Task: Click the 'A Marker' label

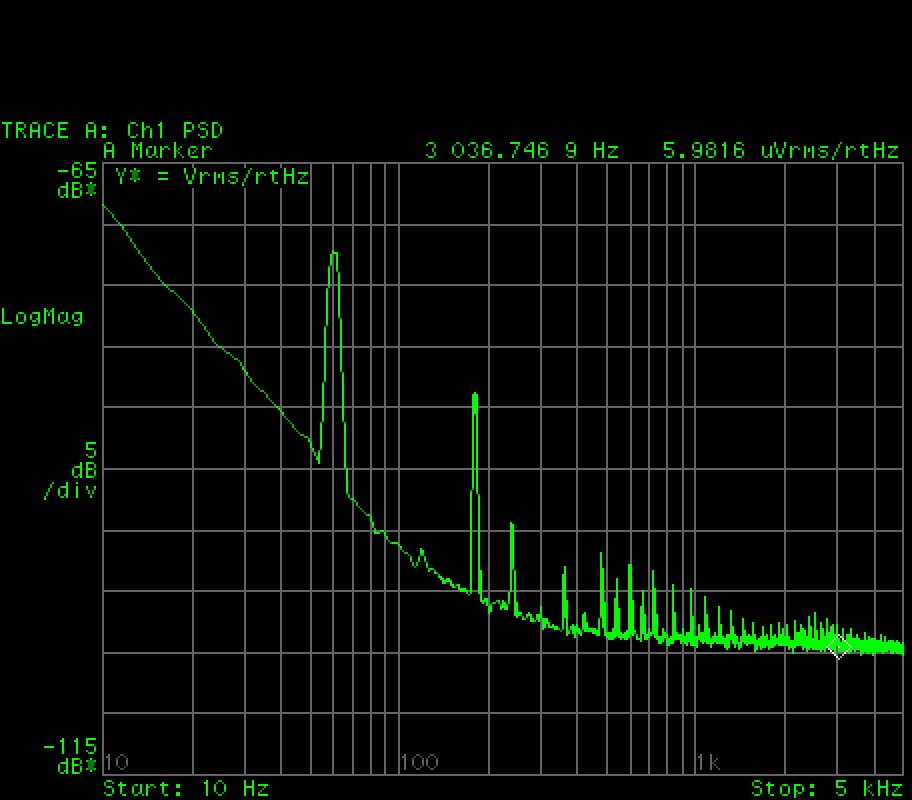Action: click(158, 151)
